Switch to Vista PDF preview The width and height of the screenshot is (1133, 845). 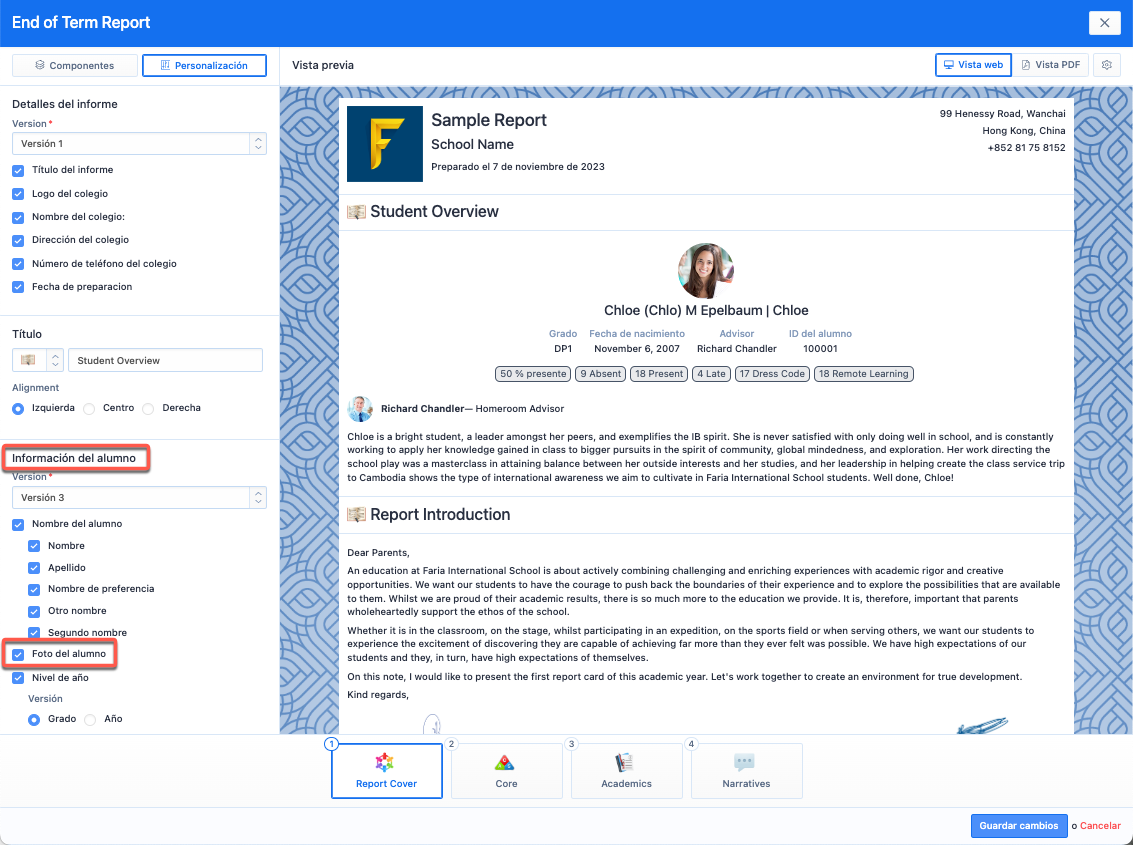click(x=1050, y=65)
